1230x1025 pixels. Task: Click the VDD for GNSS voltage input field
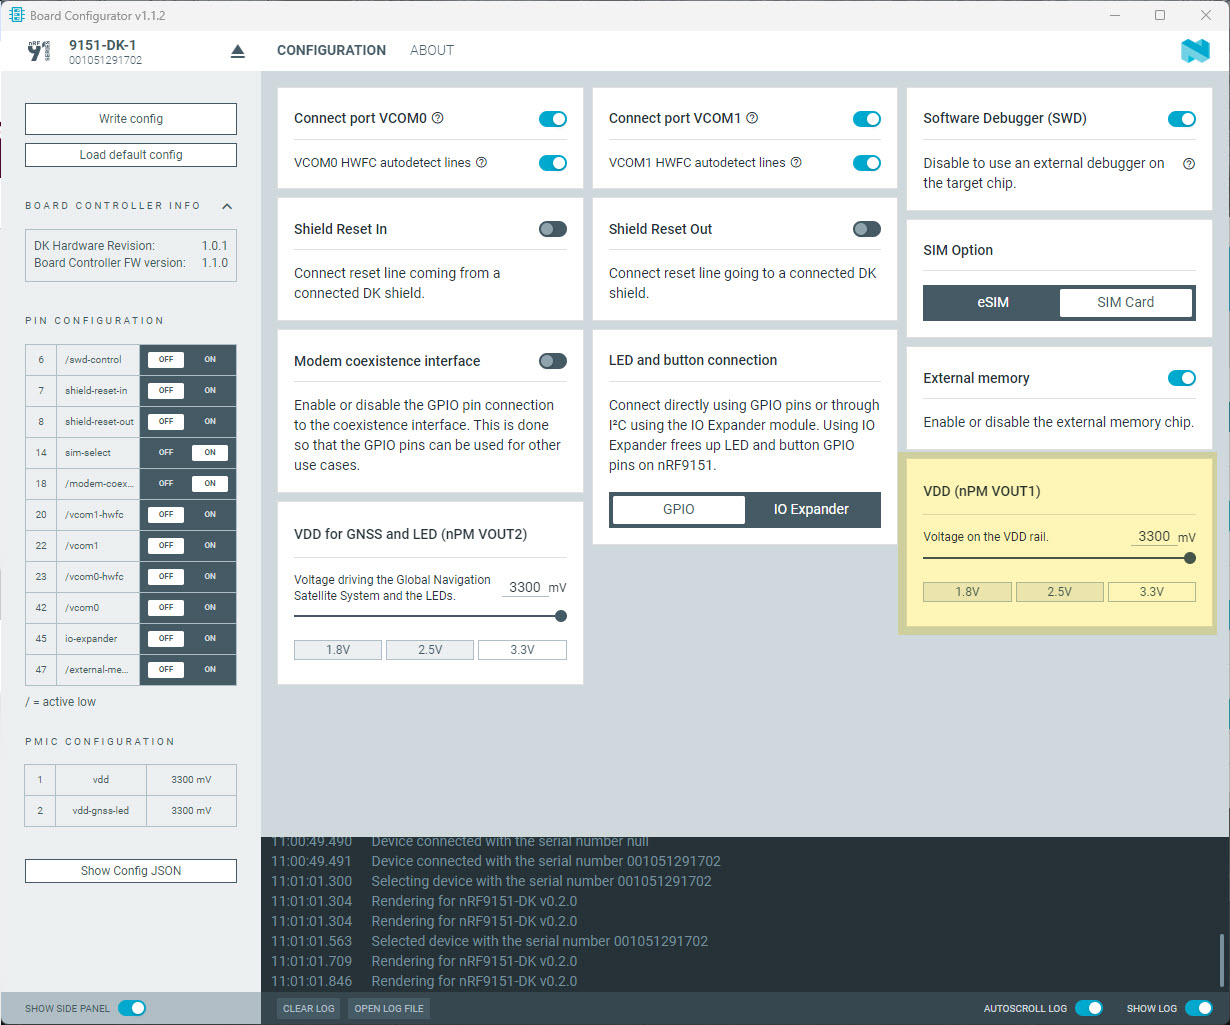click(524, 587)
